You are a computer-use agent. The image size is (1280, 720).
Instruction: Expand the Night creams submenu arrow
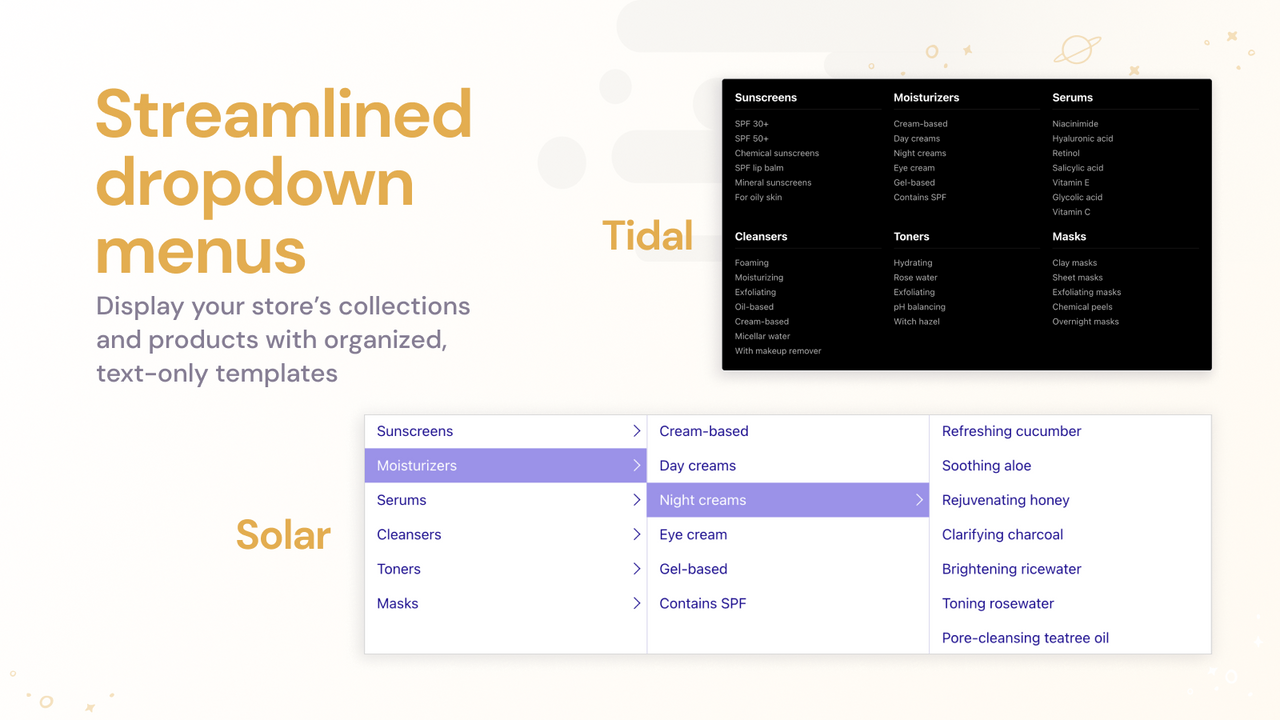tap(919, 500)
